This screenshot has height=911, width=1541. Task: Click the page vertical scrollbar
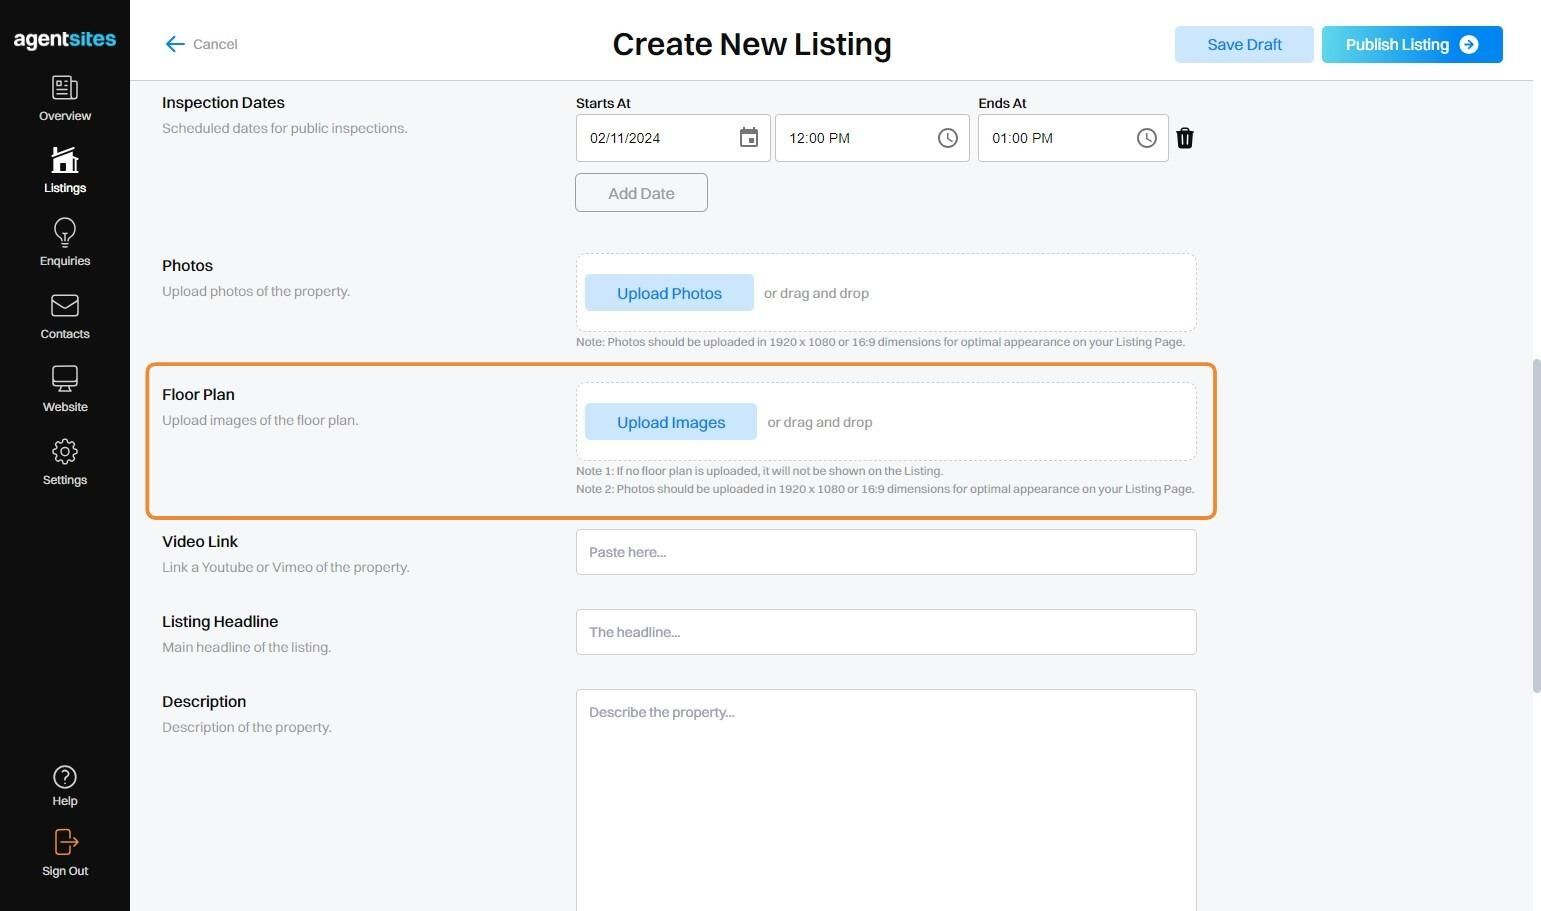click(1537, 525)
